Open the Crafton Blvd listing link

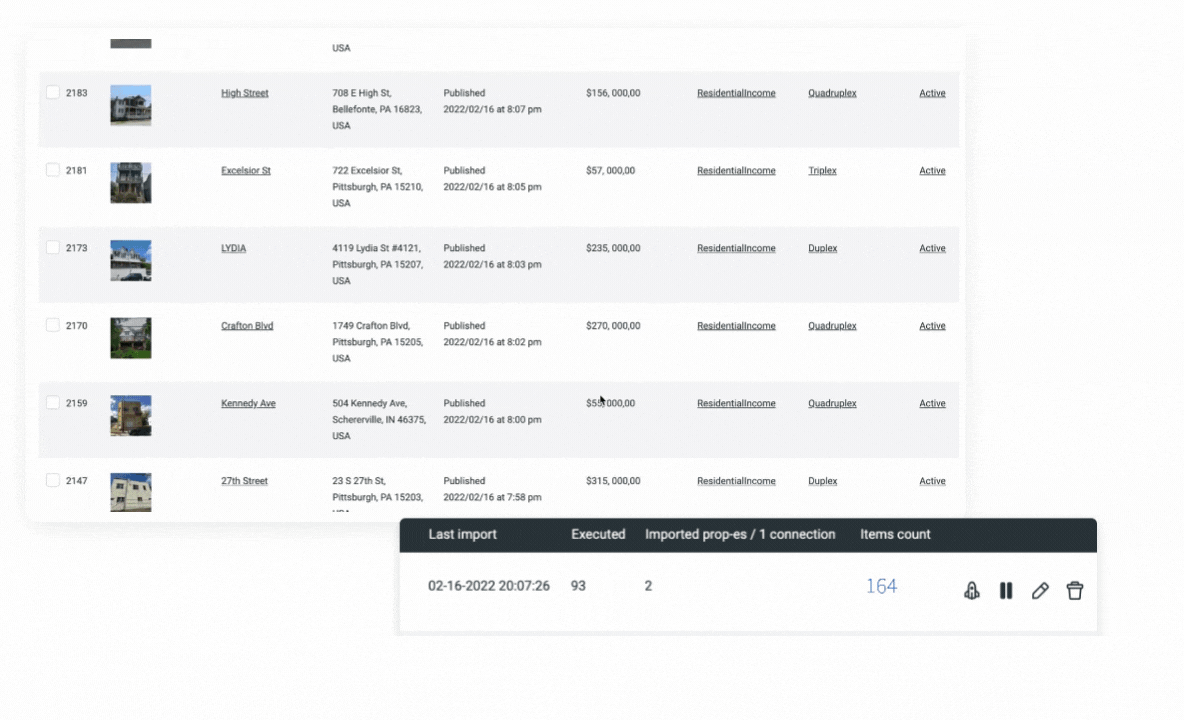(x=247, y=326)
